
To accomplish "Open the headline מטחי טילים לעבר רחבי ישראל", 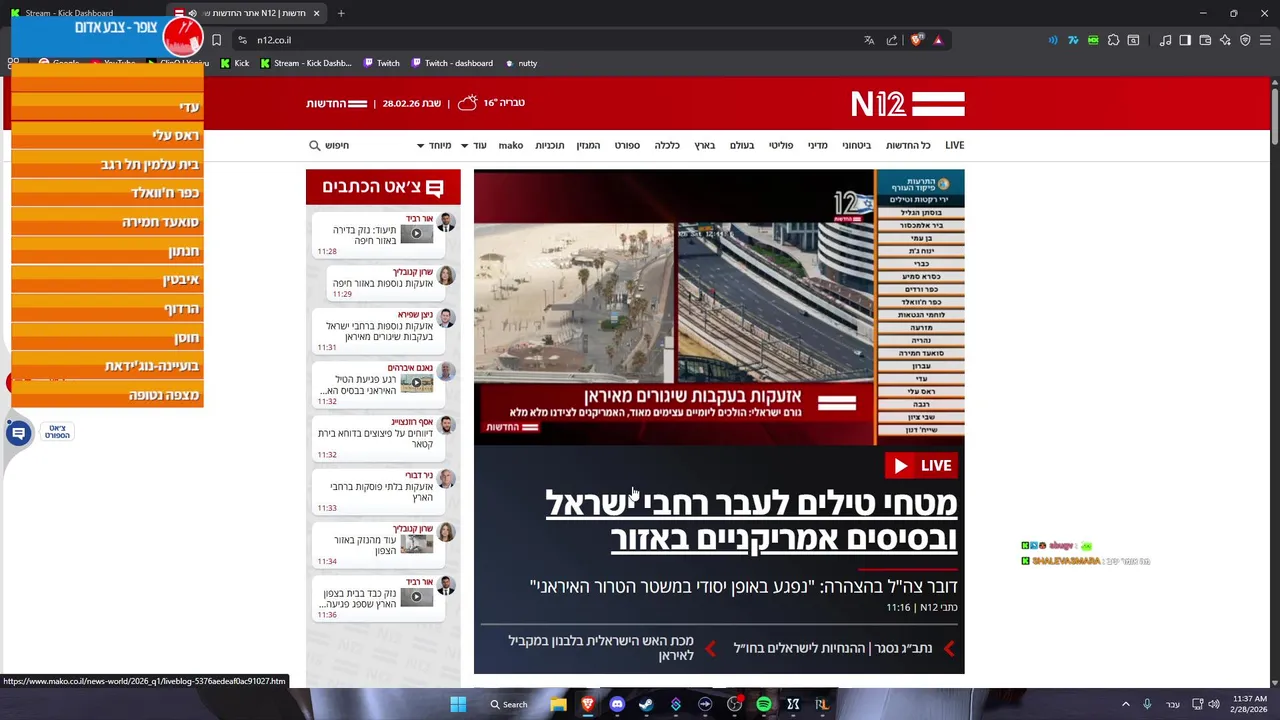I will [751, 520].
